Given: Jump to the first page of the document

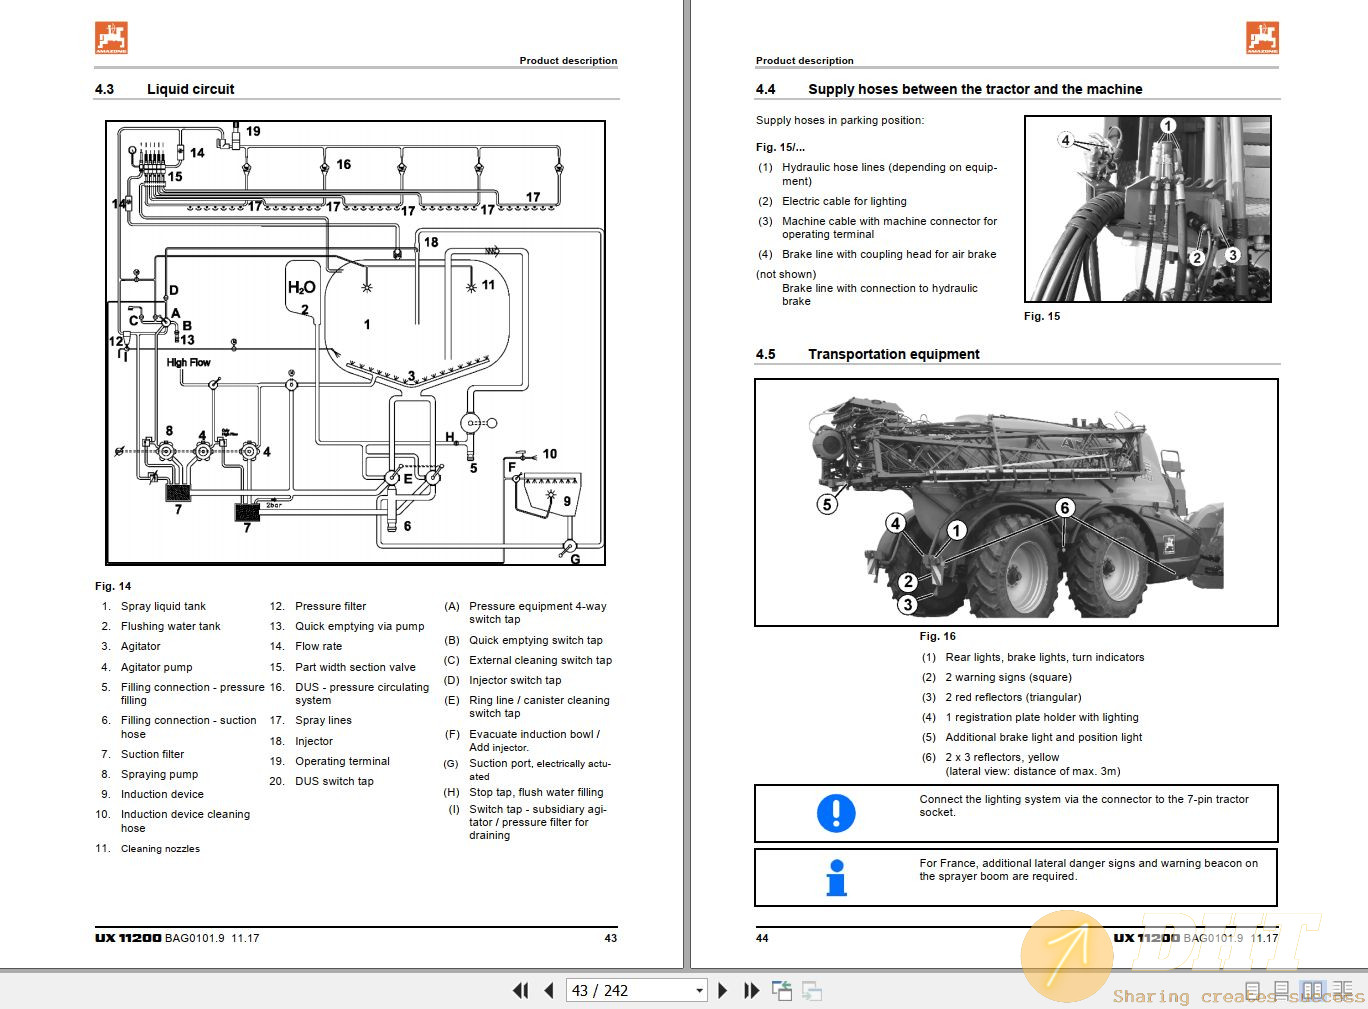Looking at the screenshot, I should [x=521, y=991].
